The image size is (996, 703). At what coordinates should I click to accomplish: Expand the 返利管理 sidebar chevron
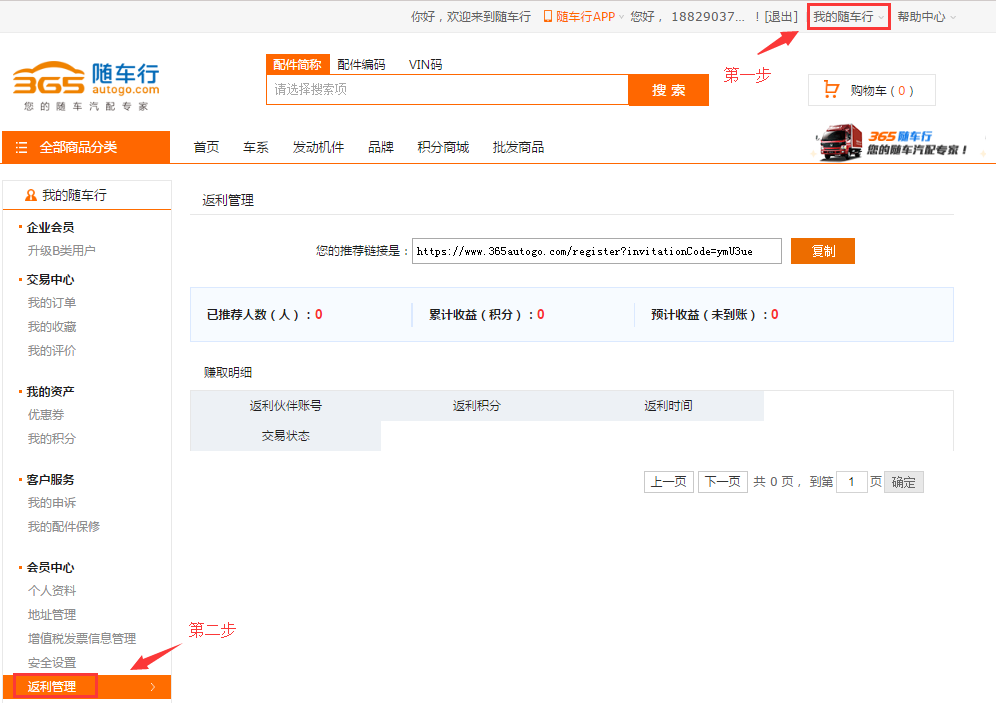tap(152, 687)
